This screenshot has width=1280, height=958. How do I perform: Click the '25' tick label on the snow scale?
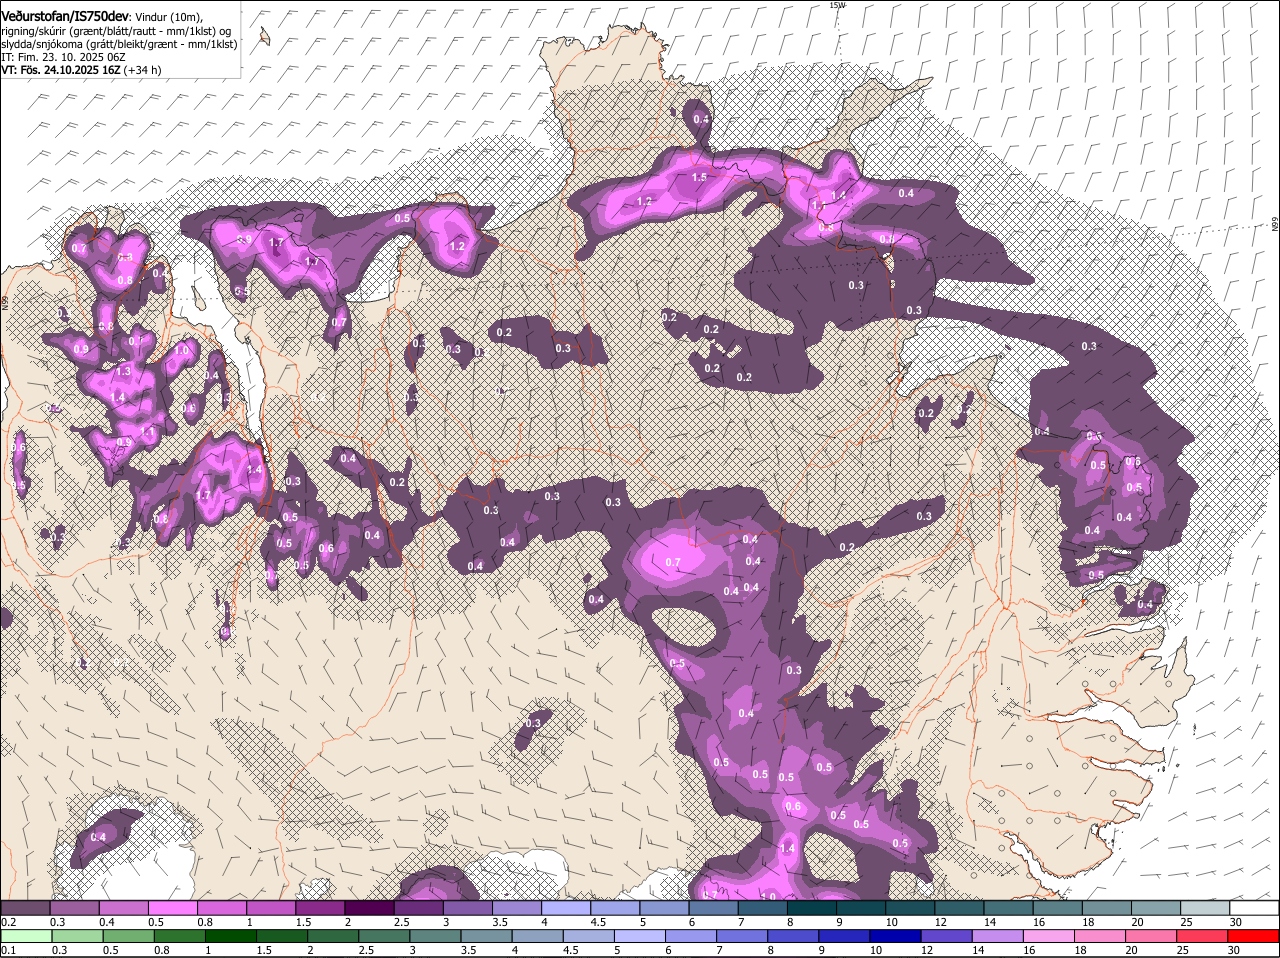point(1187,922)
